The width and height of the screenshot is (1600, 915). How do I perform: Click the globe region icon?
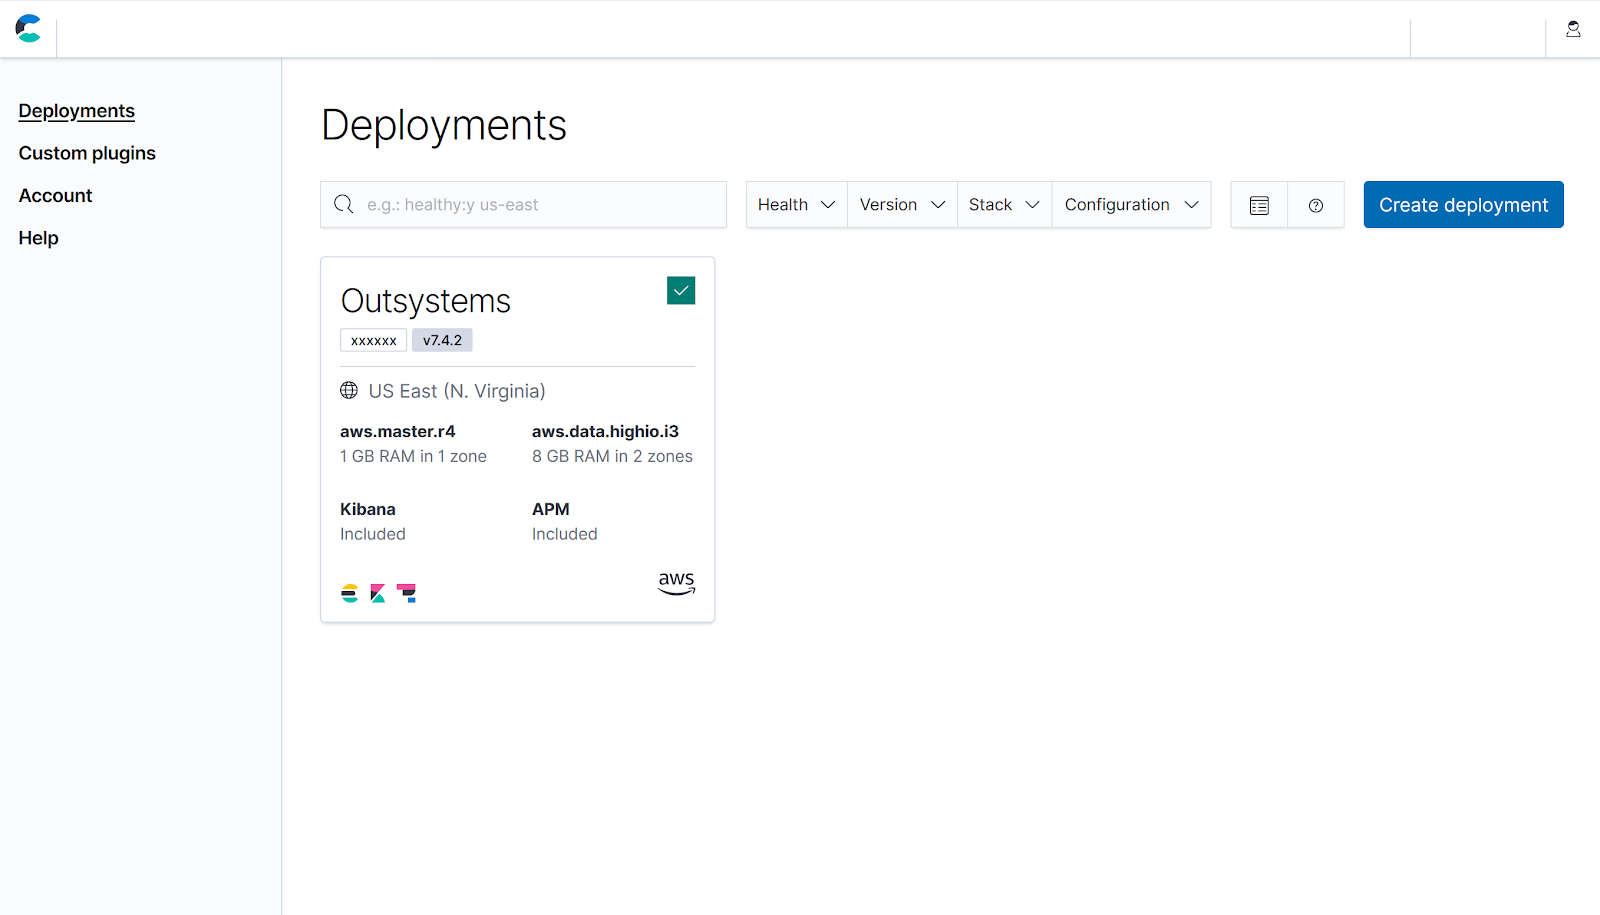point(349,390)
